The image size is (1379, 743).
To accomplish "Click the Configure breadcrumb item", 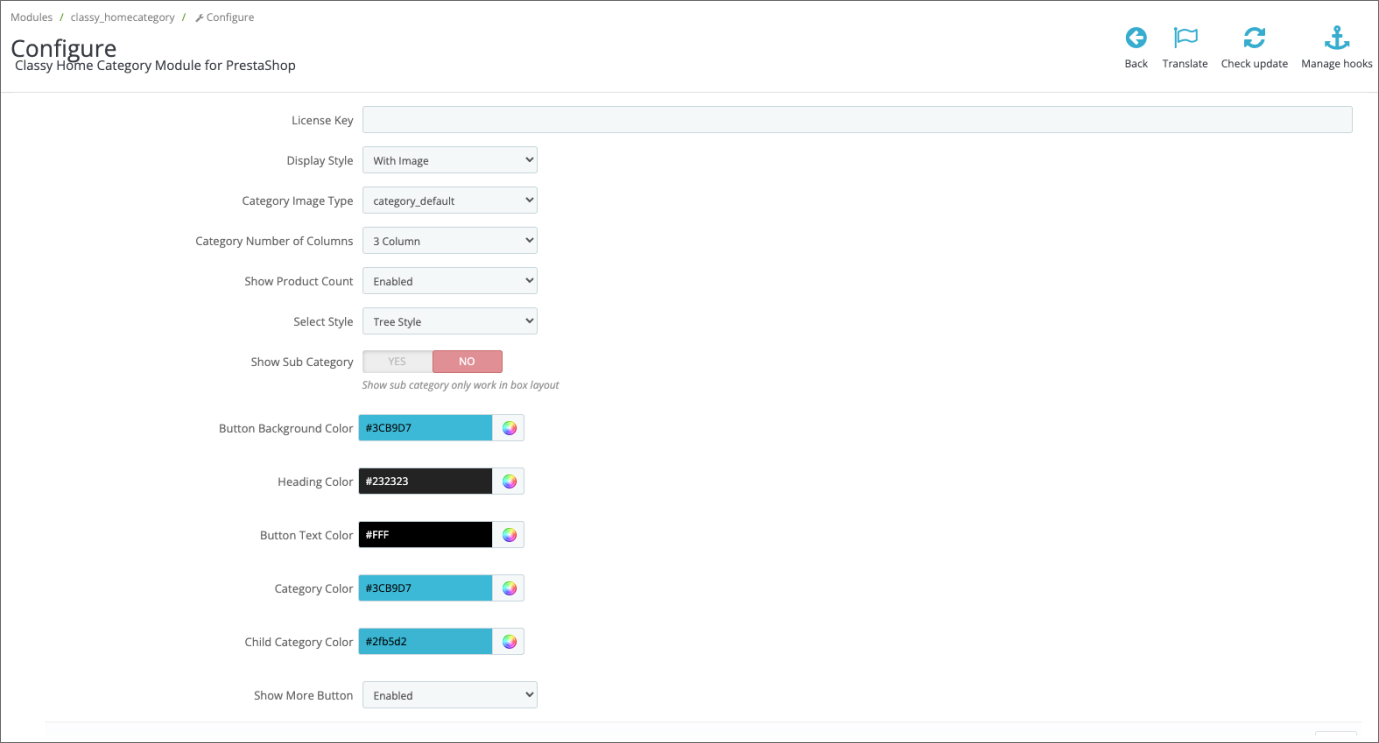I will [x=224, y=17].
